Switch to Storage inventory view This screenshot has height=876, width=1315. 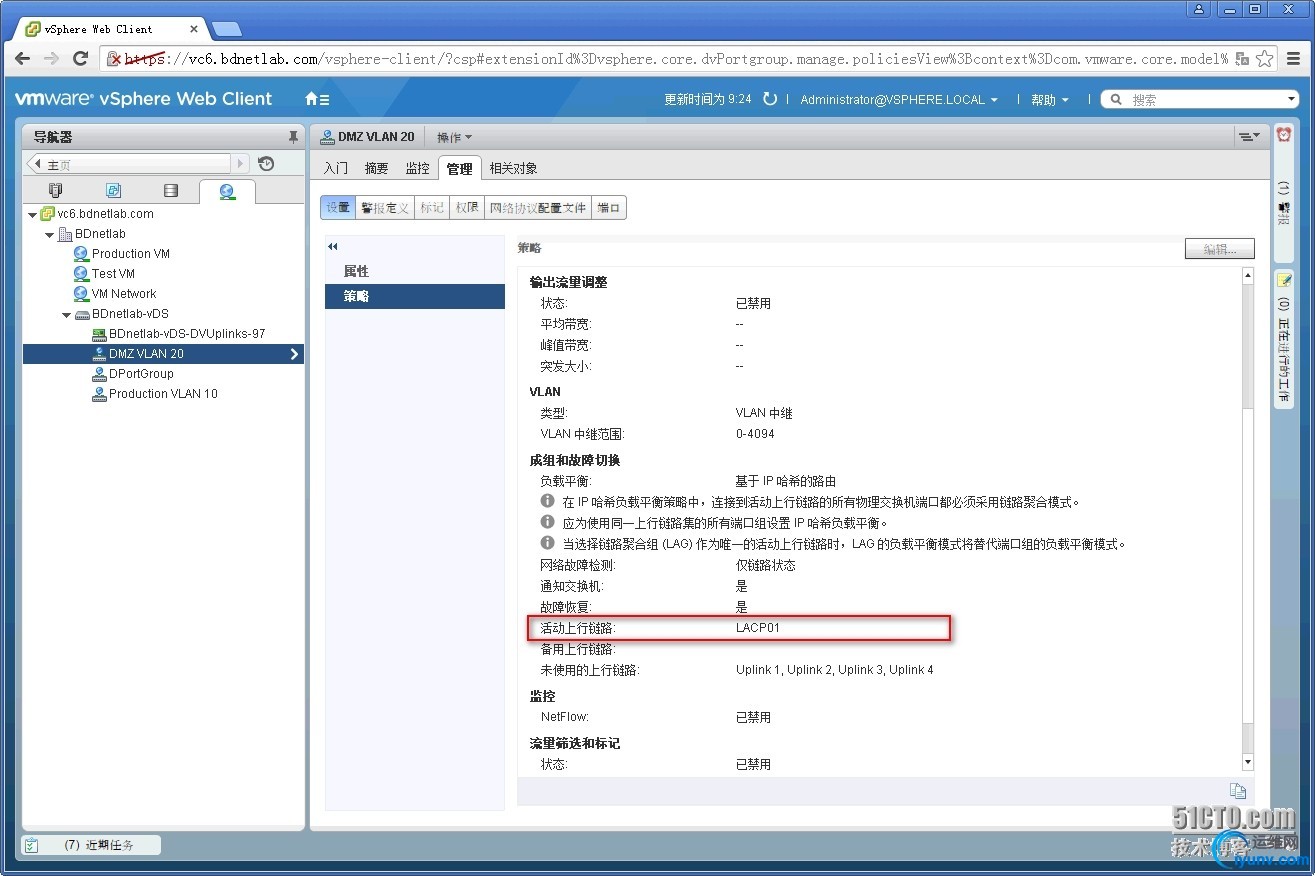point(171,190)
